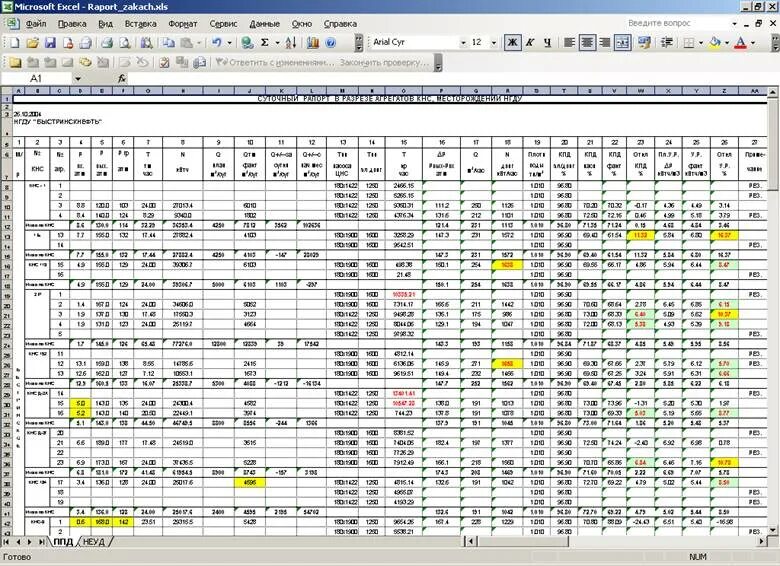Screen dimensions: 780x566
Task: Open the Borders dropdown arrow
Action: click(x=701, y=43)
